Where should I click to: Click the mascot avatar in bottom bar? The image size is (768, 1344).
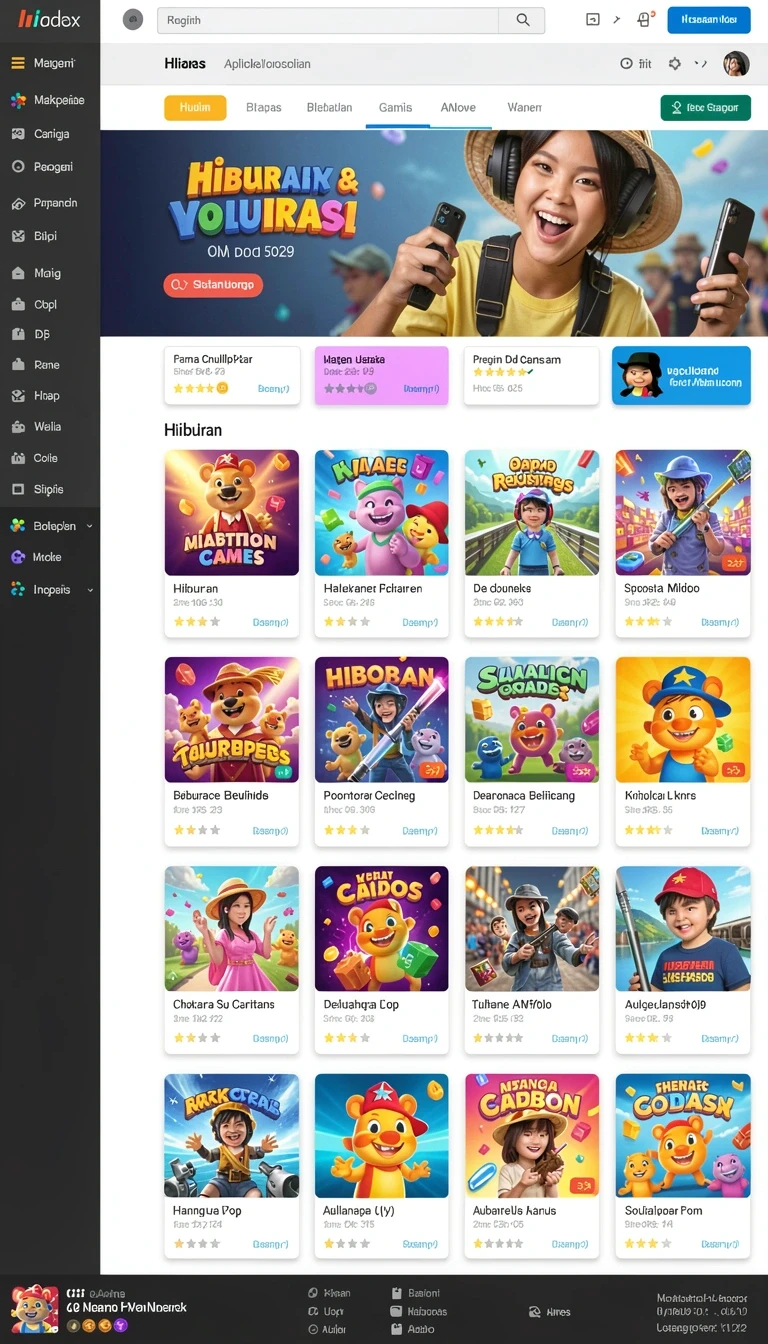(x=35, y=1309)
